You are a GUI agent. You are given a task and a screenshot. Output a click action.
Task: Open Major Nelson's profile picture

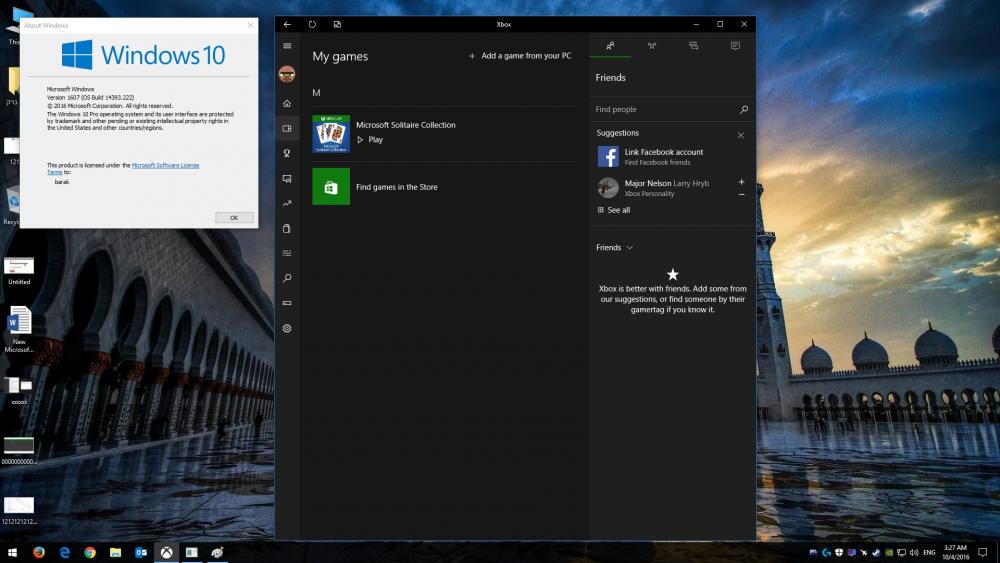(x=608, y=188)
